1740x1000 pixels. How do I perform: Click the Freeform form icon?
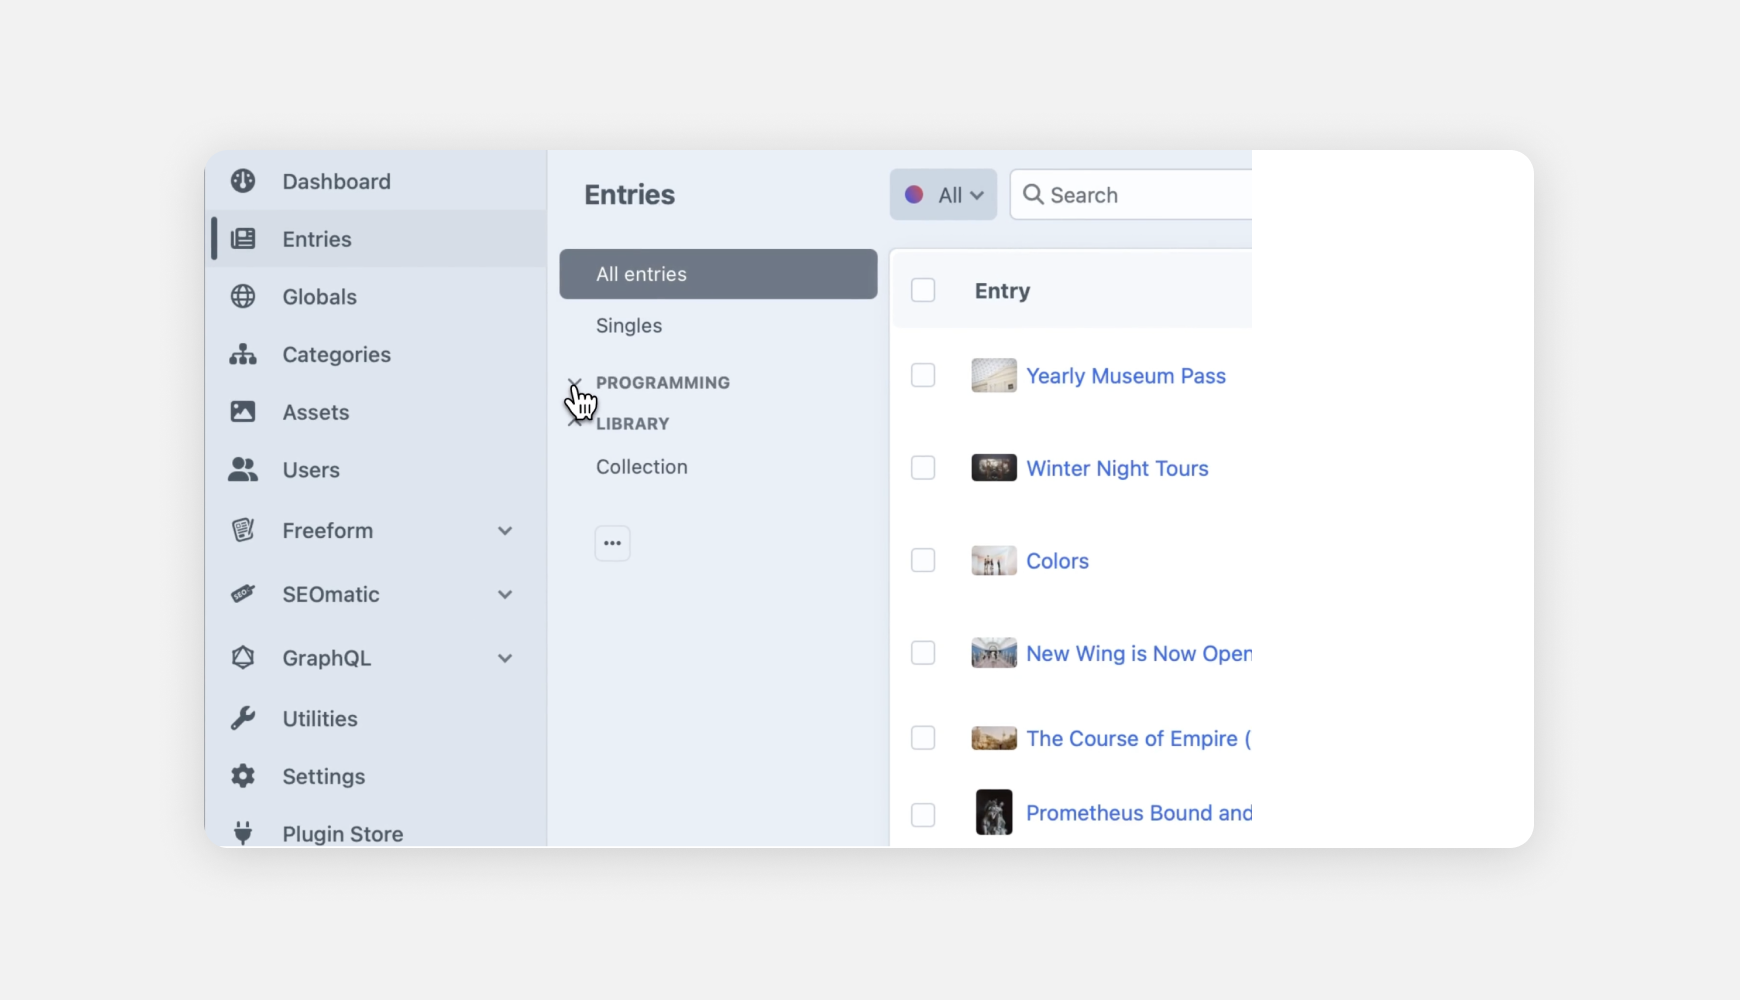[x=243, y=530]
